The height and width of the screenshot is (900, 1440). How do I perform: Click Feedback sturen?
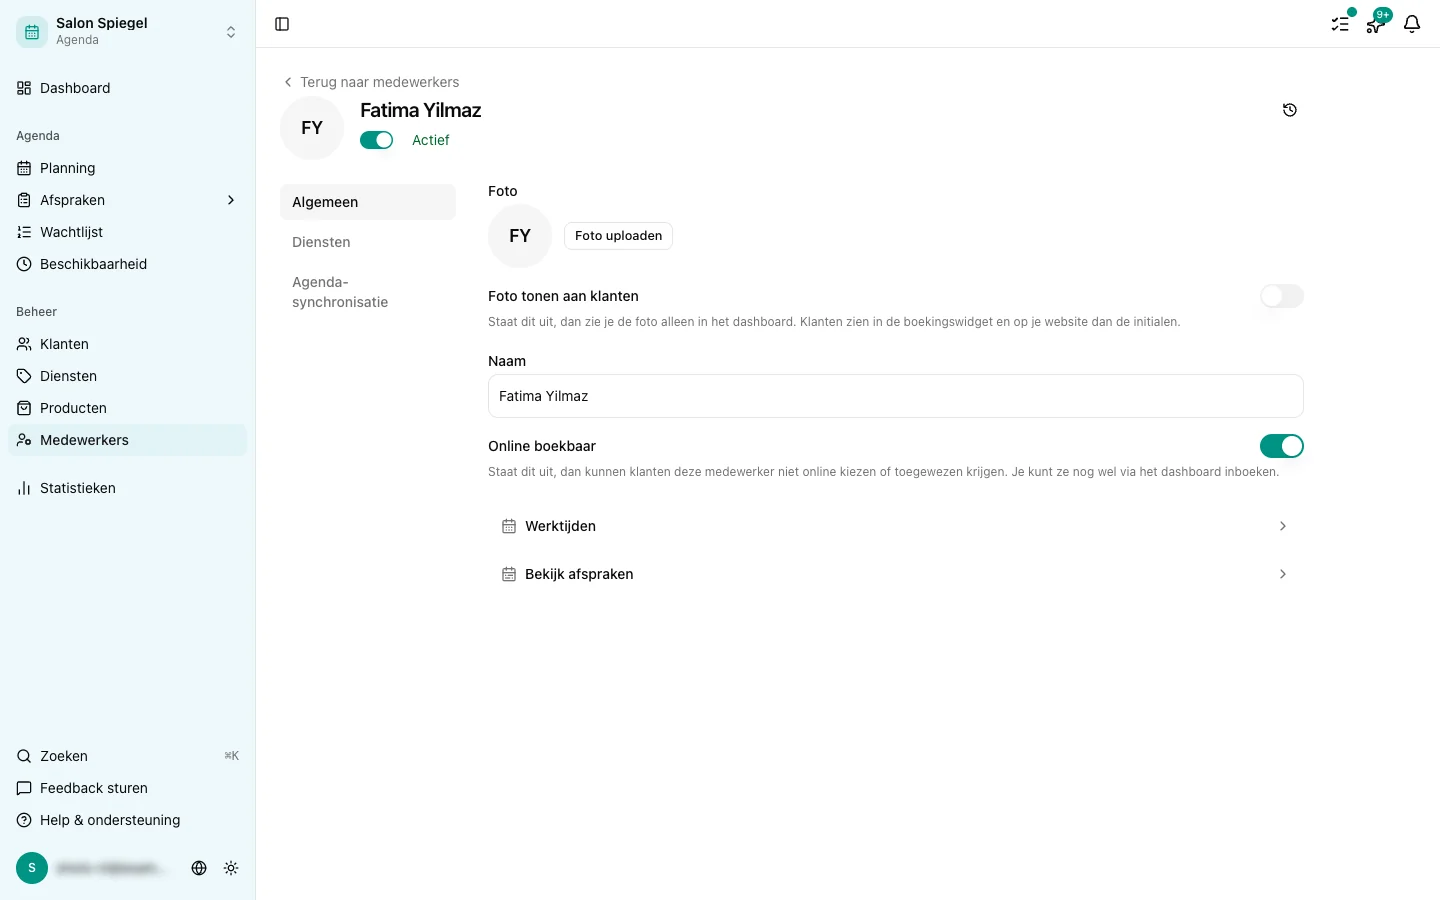128,788
